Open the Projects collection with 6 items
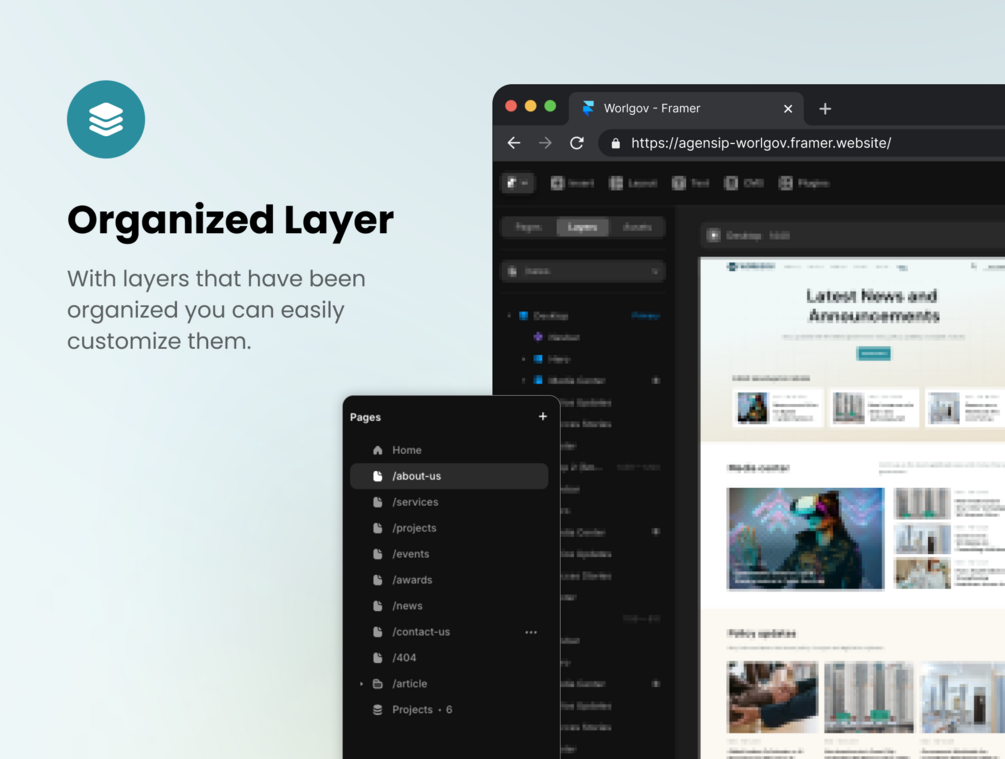The width and height of the screenshot is (1005, 759). pyautogui.click(x=449, y=710)
